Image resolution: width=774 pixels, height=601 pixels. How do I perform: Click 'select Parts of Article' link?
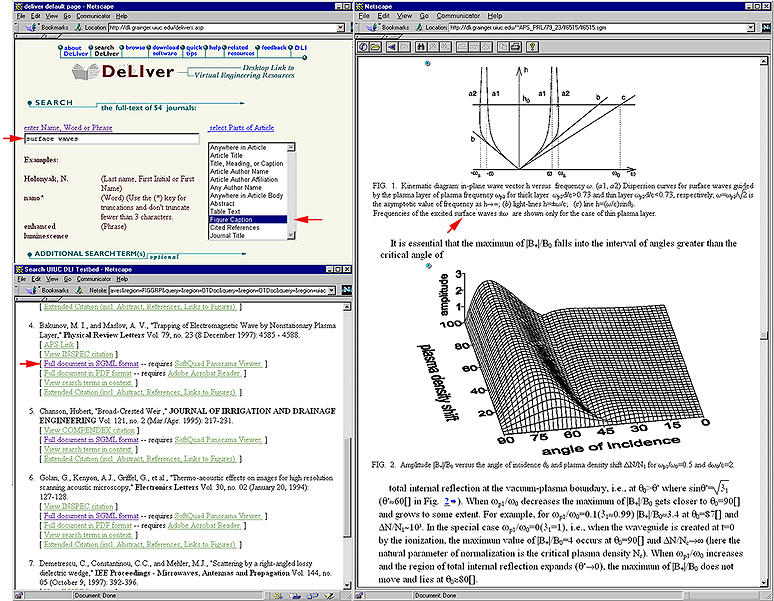pos(241,127)
